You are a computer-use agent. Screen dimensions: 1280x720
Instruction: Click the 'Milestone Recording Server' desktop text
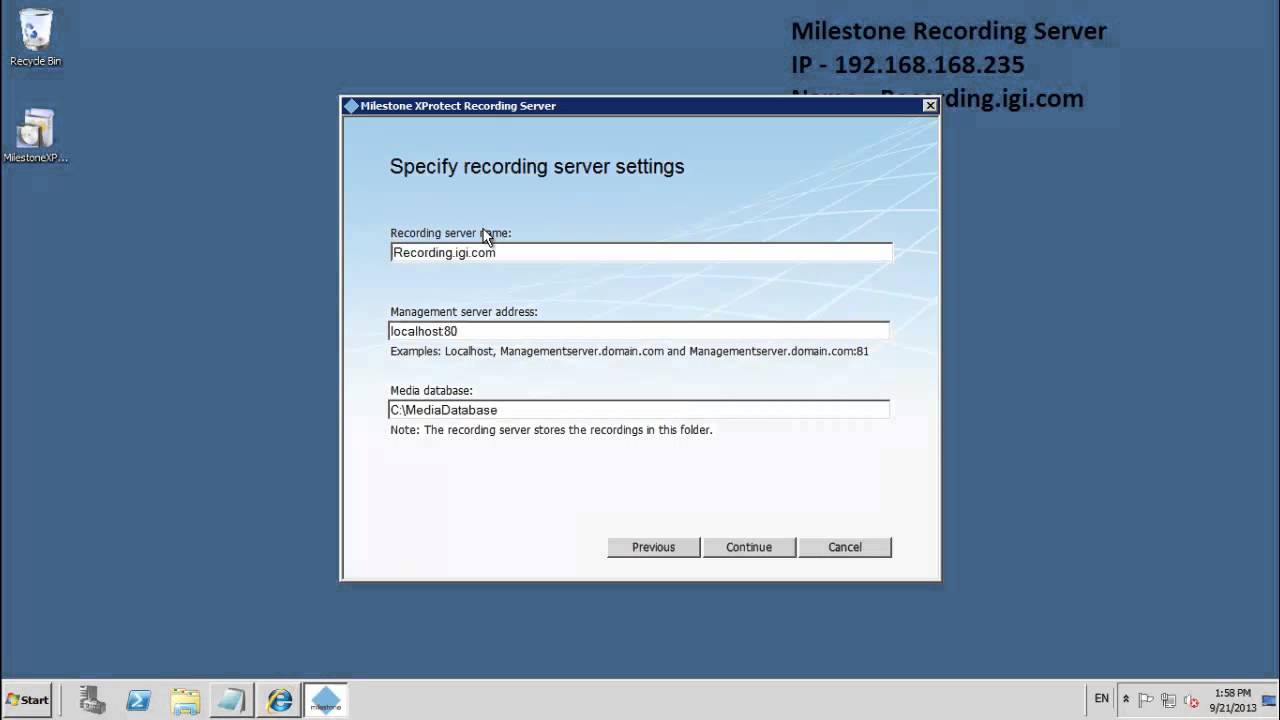(x=949, y=31)
